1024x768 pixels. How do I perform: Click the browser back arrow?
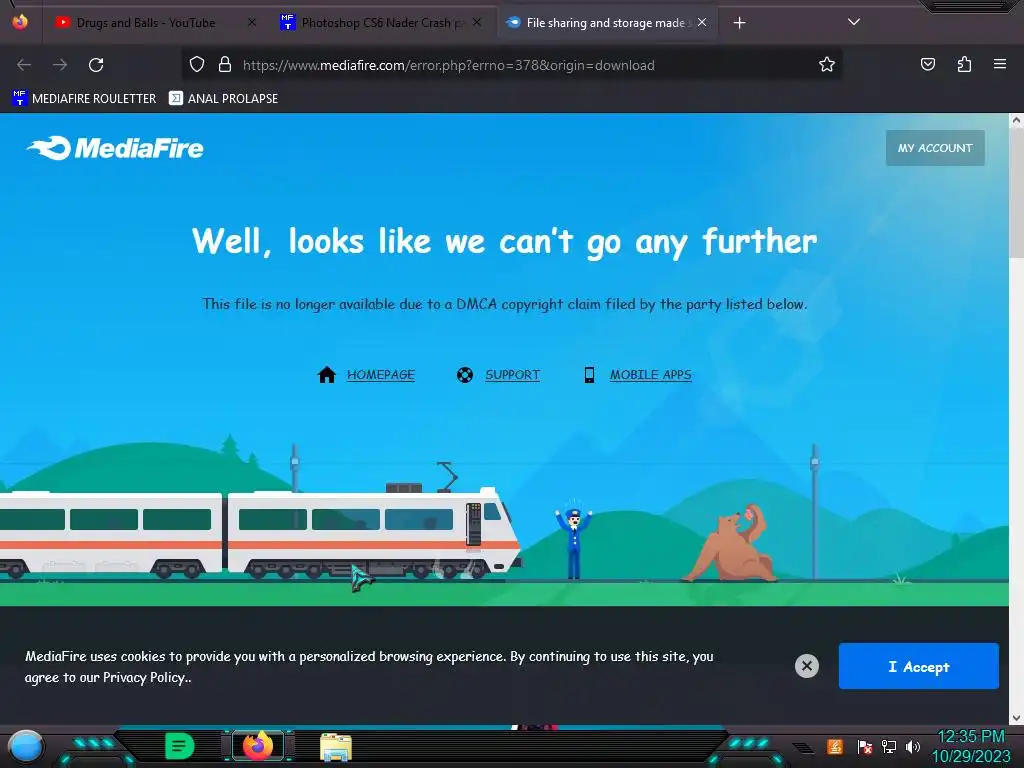(x=24, y=65)
